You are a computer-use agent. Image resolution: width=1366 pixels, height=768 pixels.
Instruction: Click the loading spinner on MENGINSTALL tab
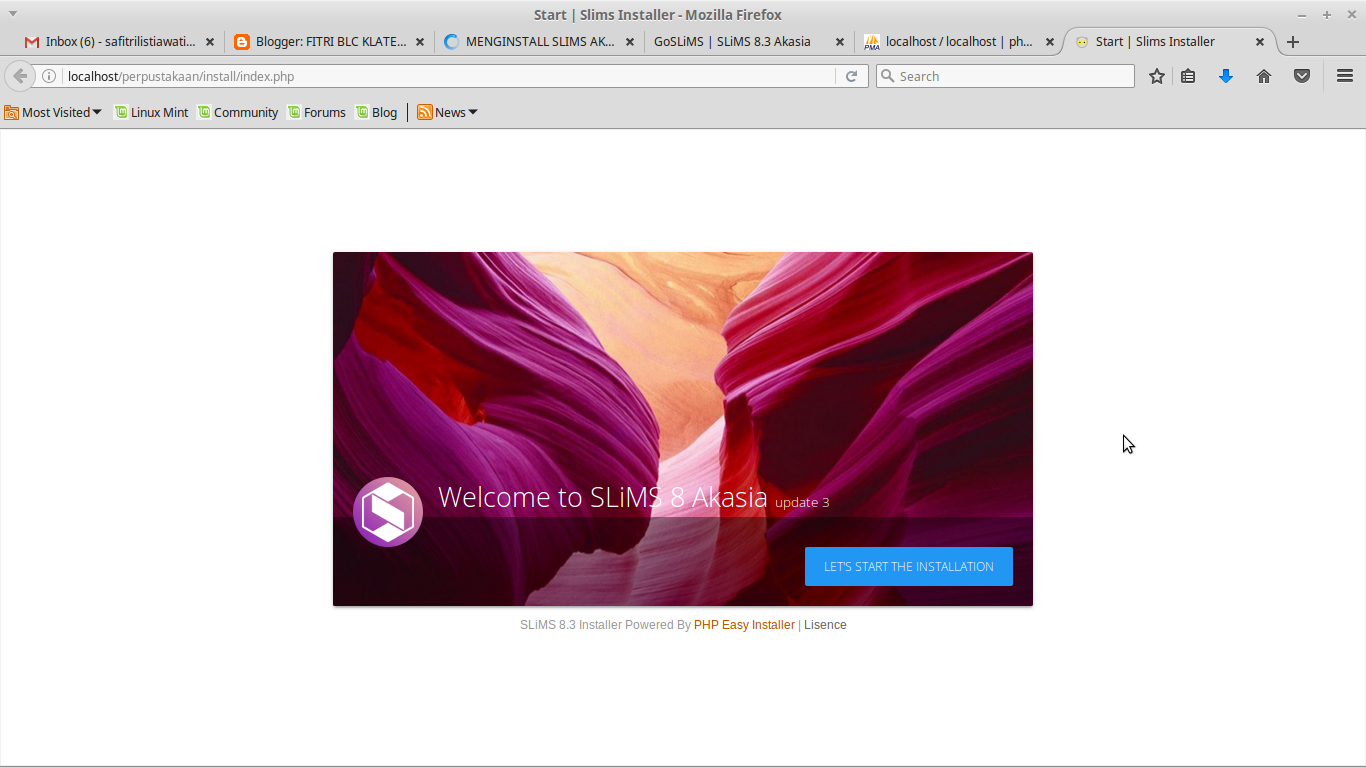pyautogui.click(x=451, y=42)
